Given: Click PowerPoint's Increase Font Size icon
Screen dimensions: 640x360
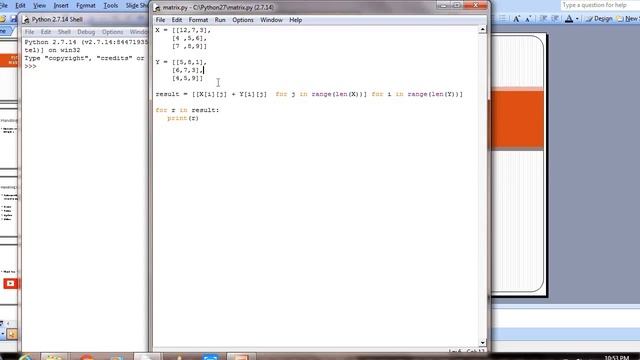Looking at the screenshot, I should [x=516, y=19].
